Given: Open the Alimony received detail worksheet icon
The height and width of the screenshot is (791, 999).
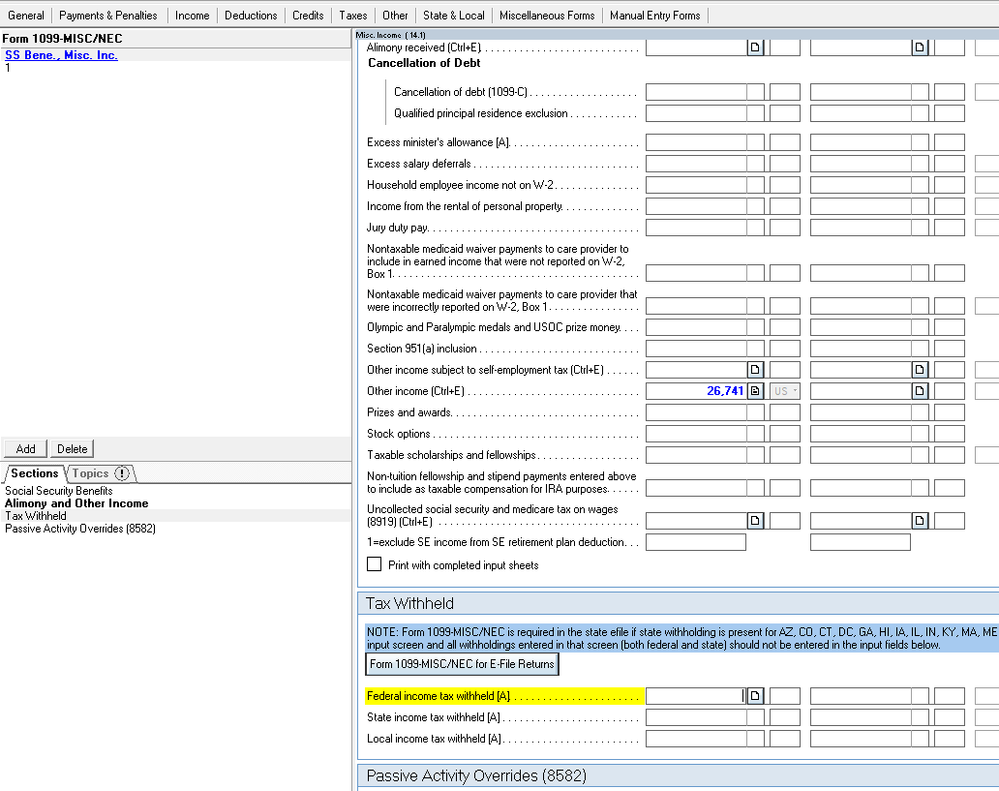Looking at the screenshot, I should 755,46.
